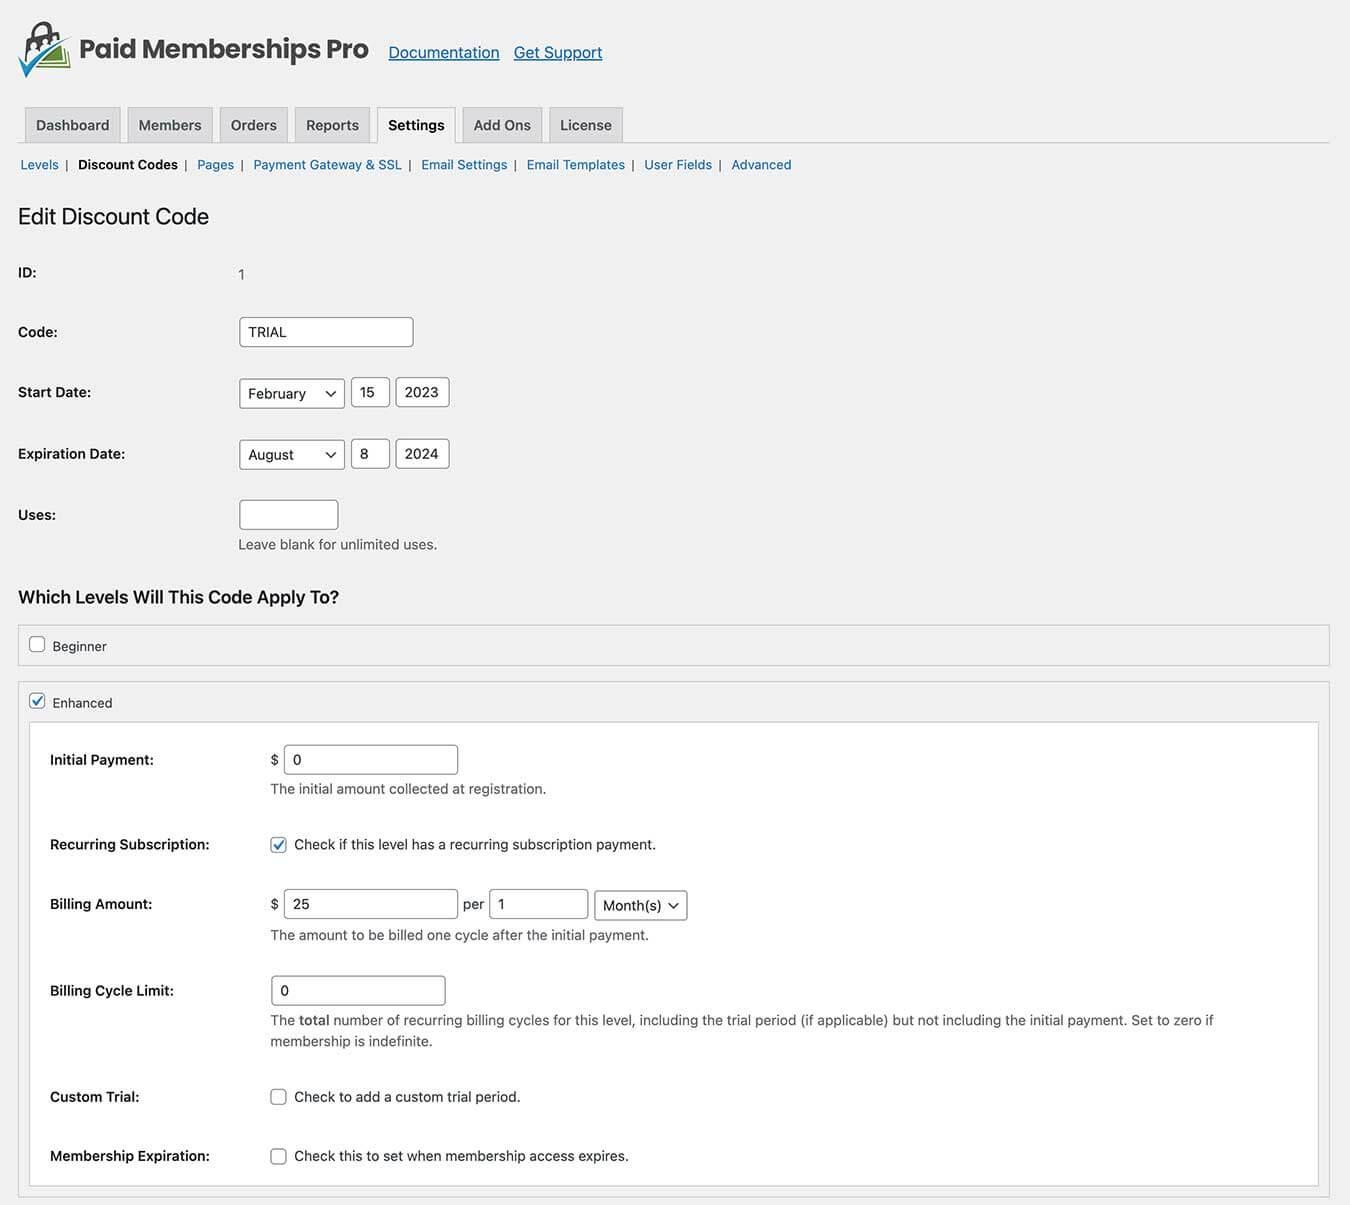
Task: Click the Expiration Date day field
Action: (x=370, y=454)
